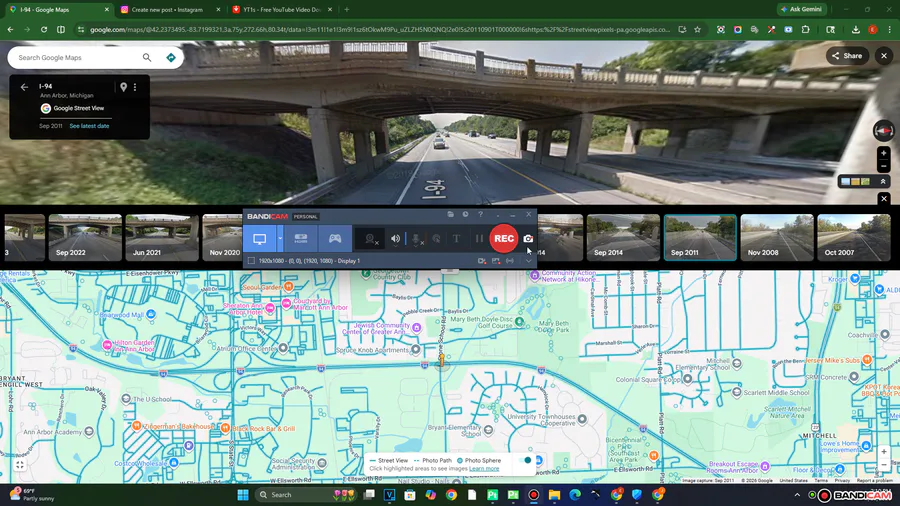Screen dimensions: 900x506
Task: Open a new browser tab
Action: [347, 10]
